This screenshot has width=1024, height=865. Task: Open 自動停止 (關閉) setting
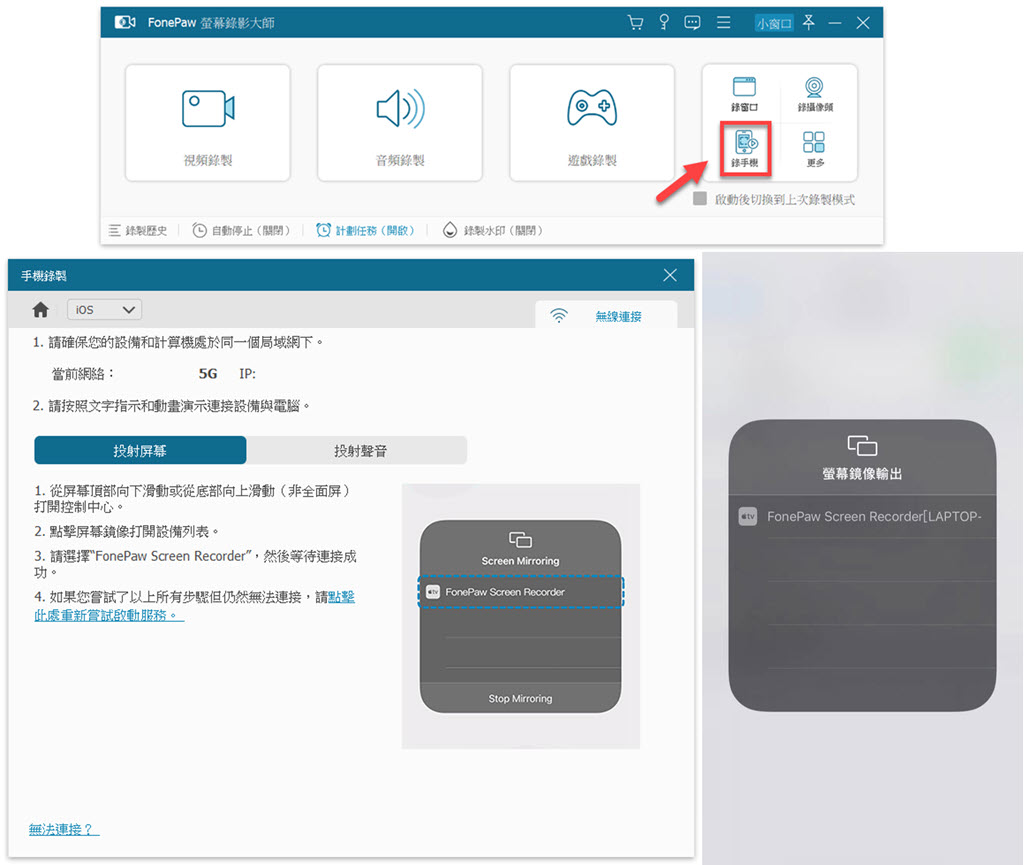[241, 230]
